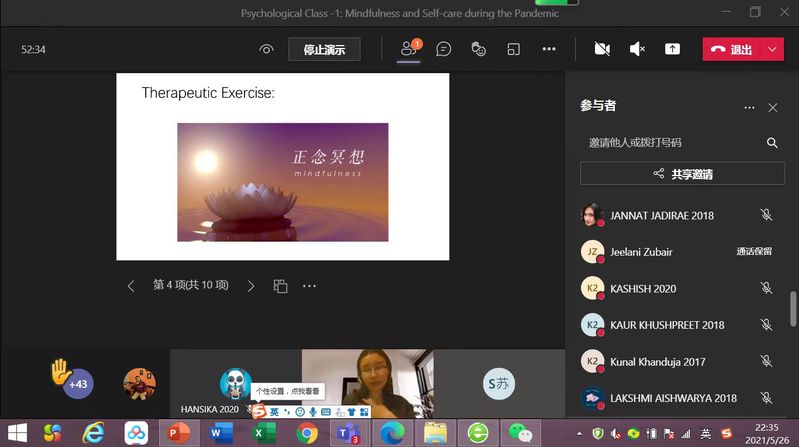Toggle mic icon for KASHISH 2020
Image resolution: width=799 pixels, height=447 pixels.
click(x=766, y=288)
